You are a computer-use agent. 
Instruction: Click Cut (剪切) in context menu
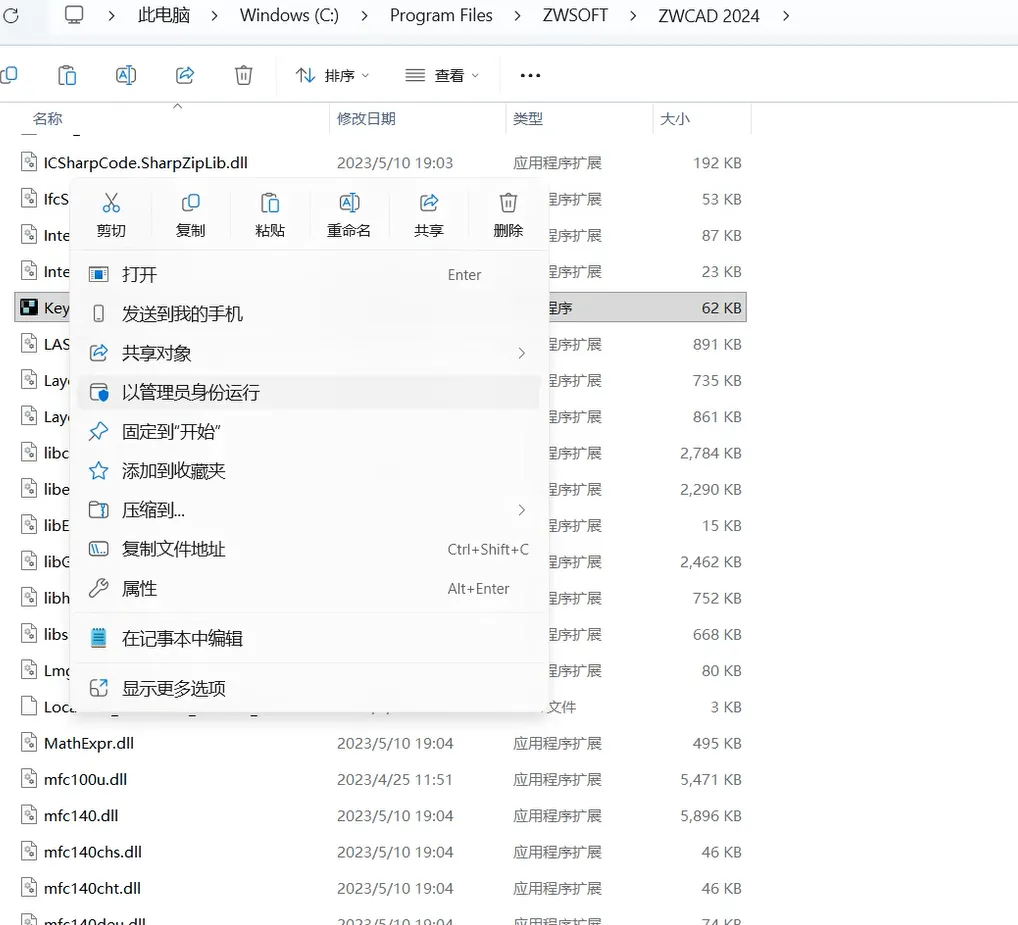pos(111,215)
